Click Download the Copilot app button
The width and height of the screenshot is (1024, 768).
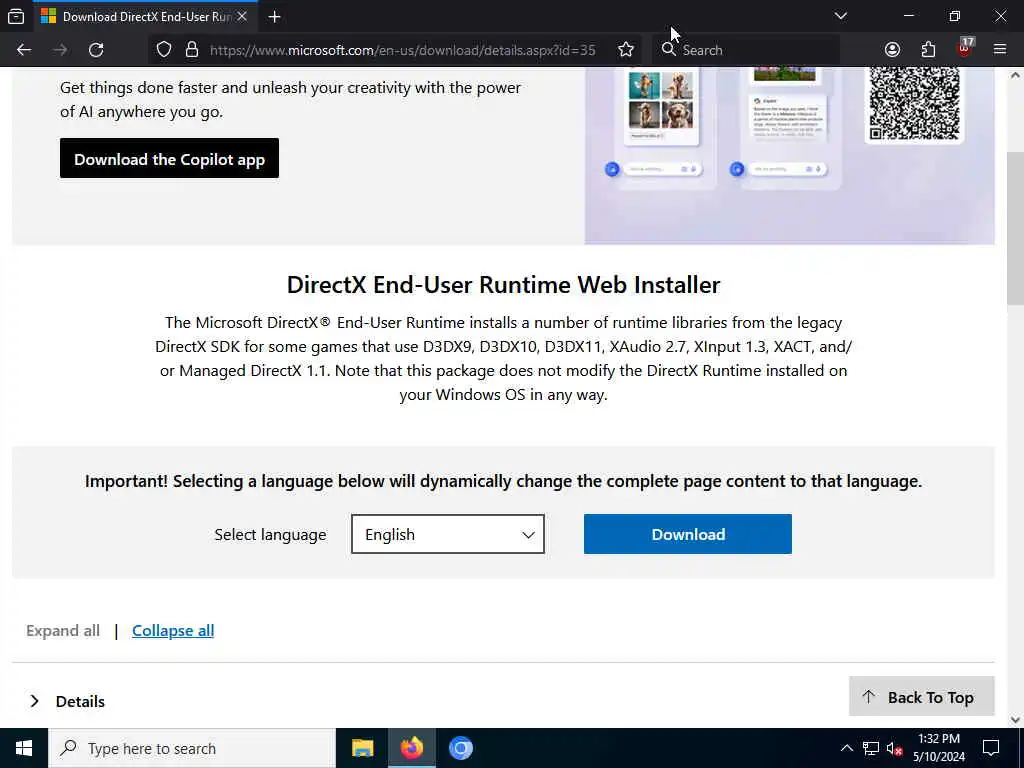(x=169, y=158)
